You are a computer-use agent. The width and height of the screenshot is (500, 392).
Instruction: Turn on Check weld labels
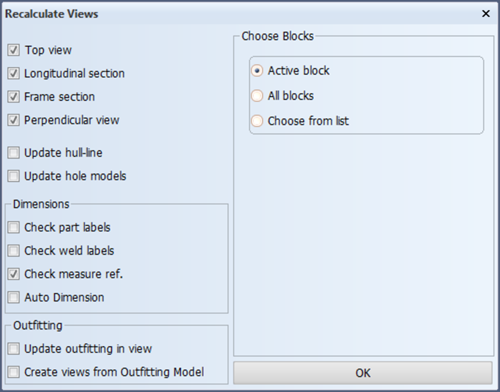tap(14, 251)
